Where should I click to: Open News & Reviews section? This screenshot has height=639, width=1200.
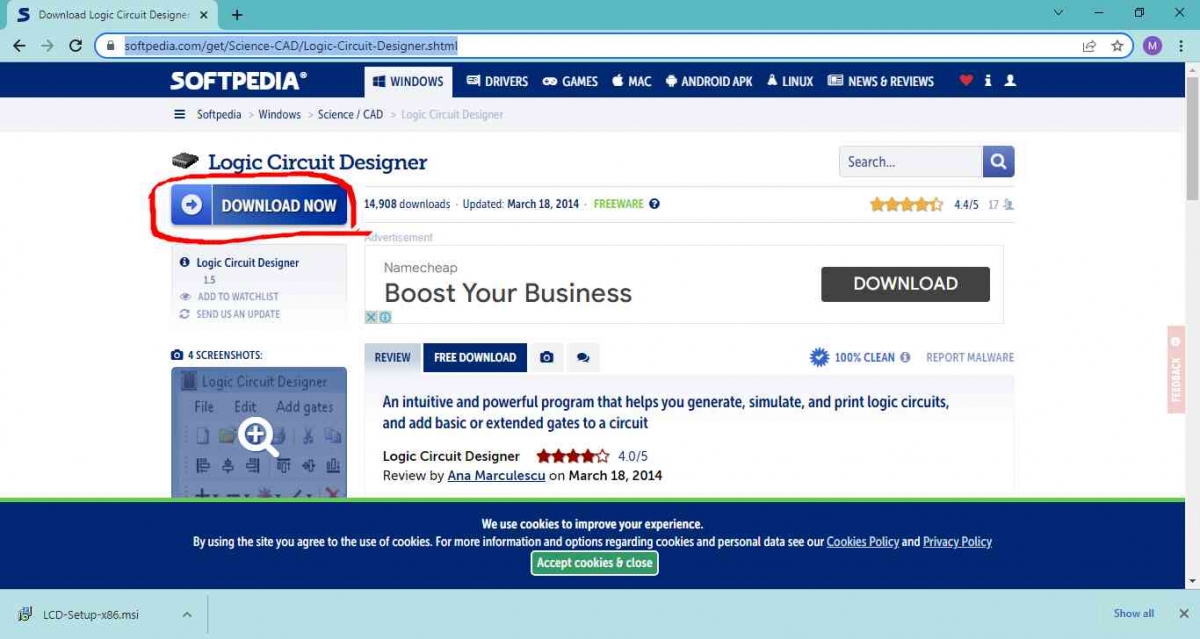[881, 82]
